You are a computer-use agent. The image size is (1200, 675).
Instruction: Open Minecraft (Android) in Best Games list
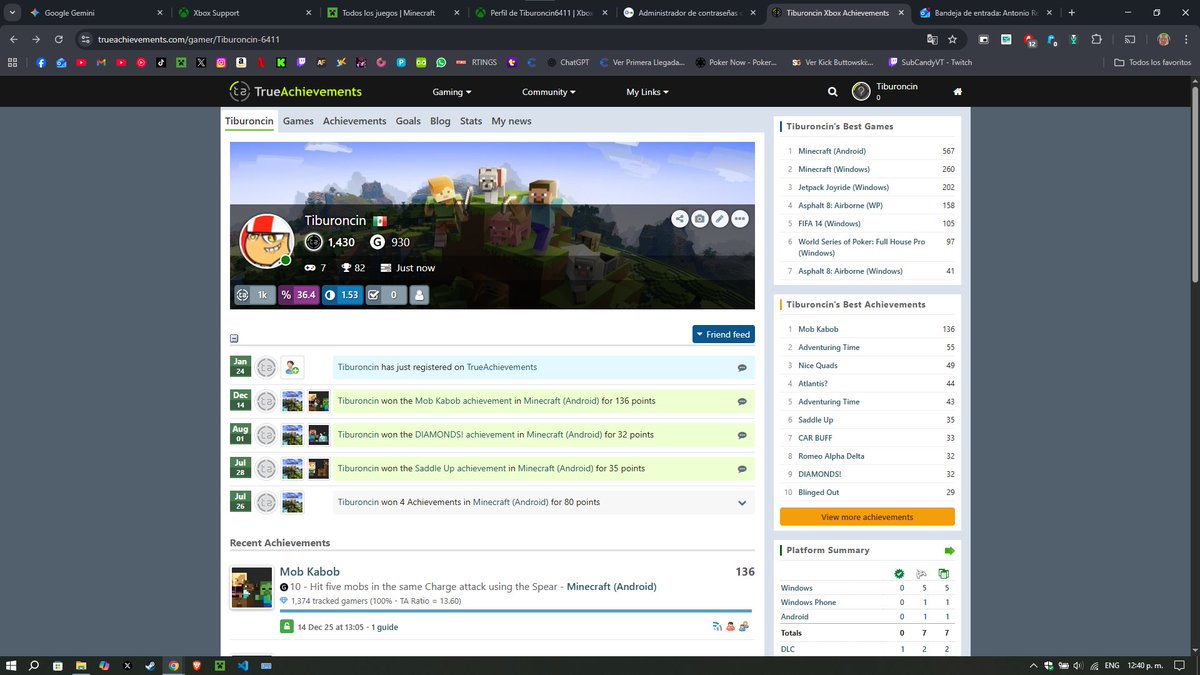(x=832, y=151)
